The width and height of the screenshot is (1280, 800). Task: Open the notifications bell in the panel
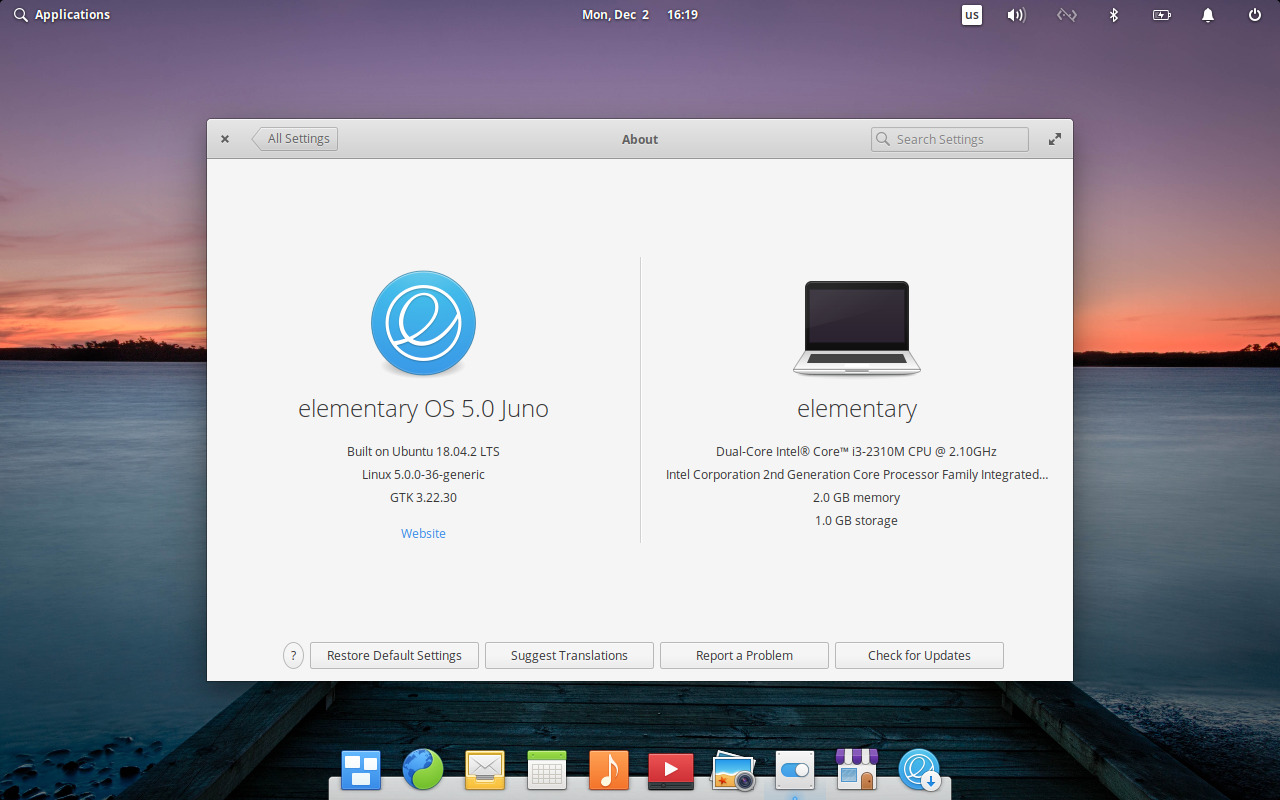point(1207,14)
